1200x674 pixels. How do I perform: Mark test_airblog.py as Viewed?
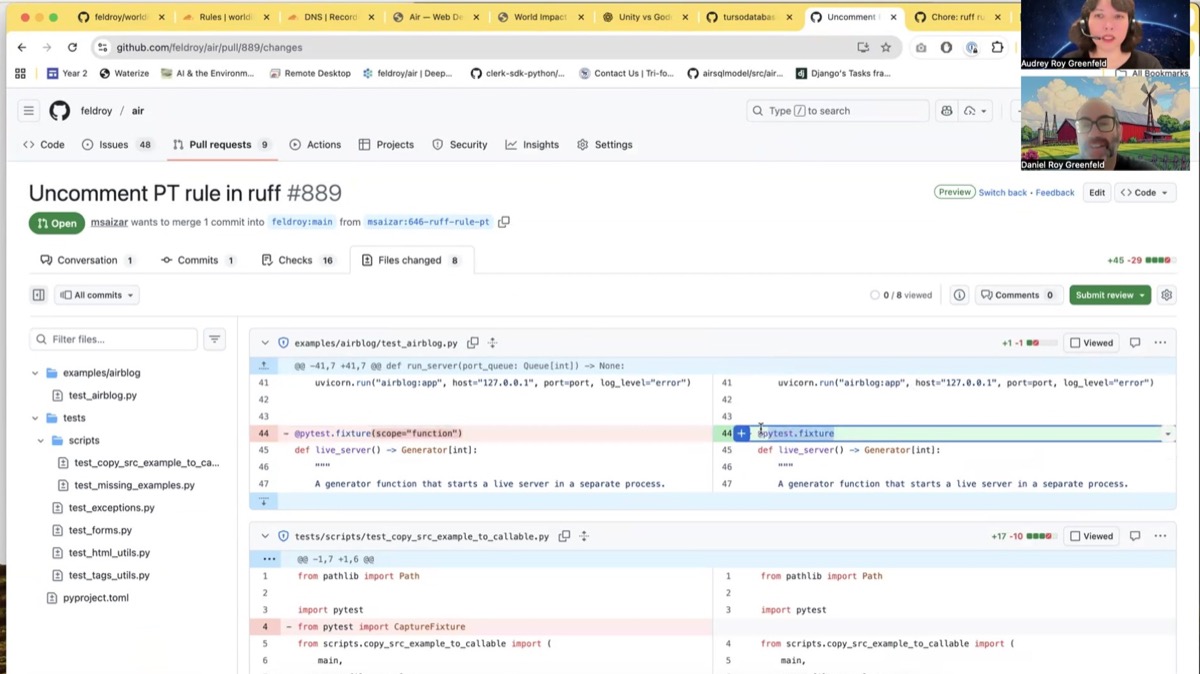pos(1090,342)
